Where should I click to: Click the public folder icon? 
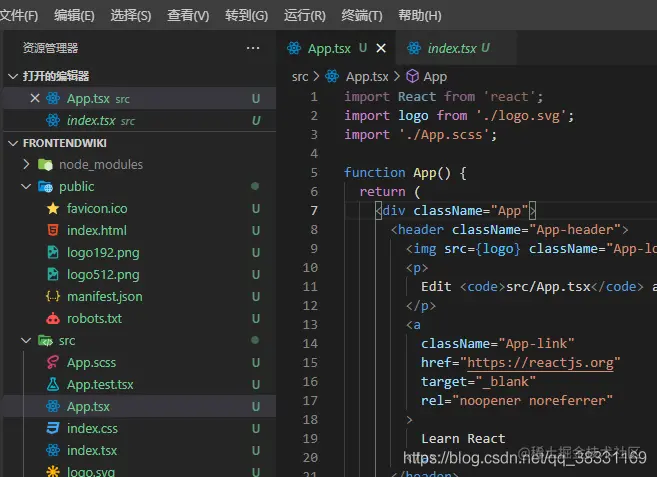(45, 187)
